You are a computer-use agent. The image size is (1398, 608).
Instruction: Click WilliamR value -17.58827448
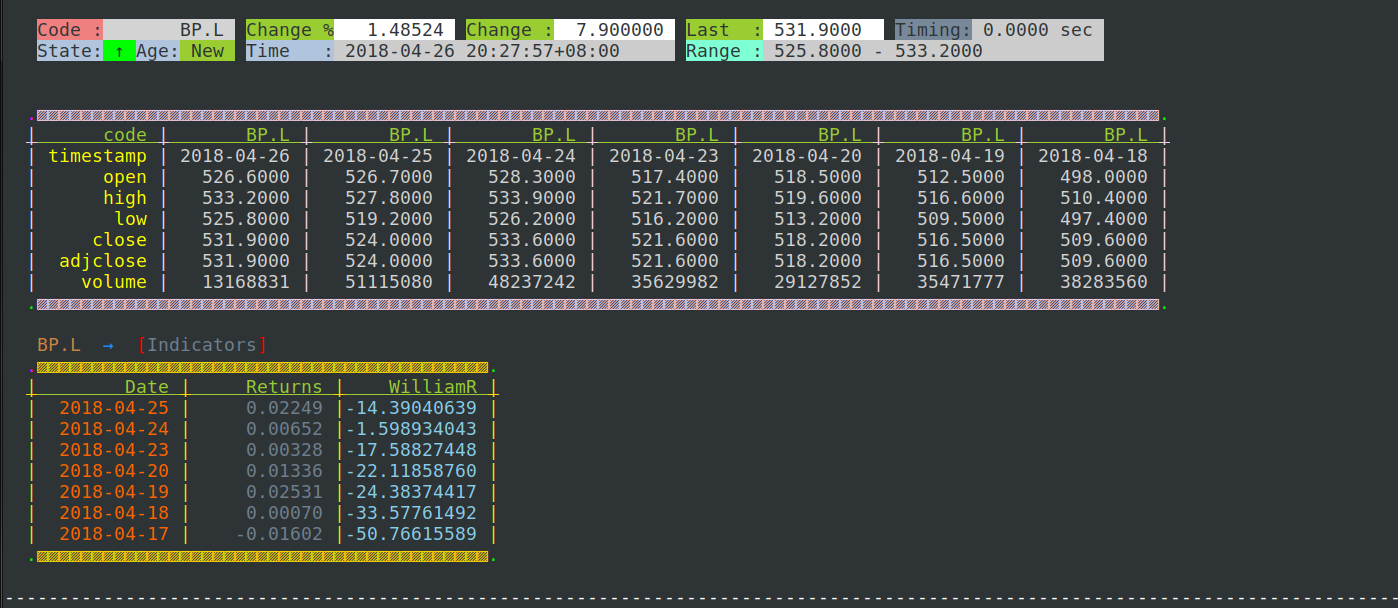point(411,450)
